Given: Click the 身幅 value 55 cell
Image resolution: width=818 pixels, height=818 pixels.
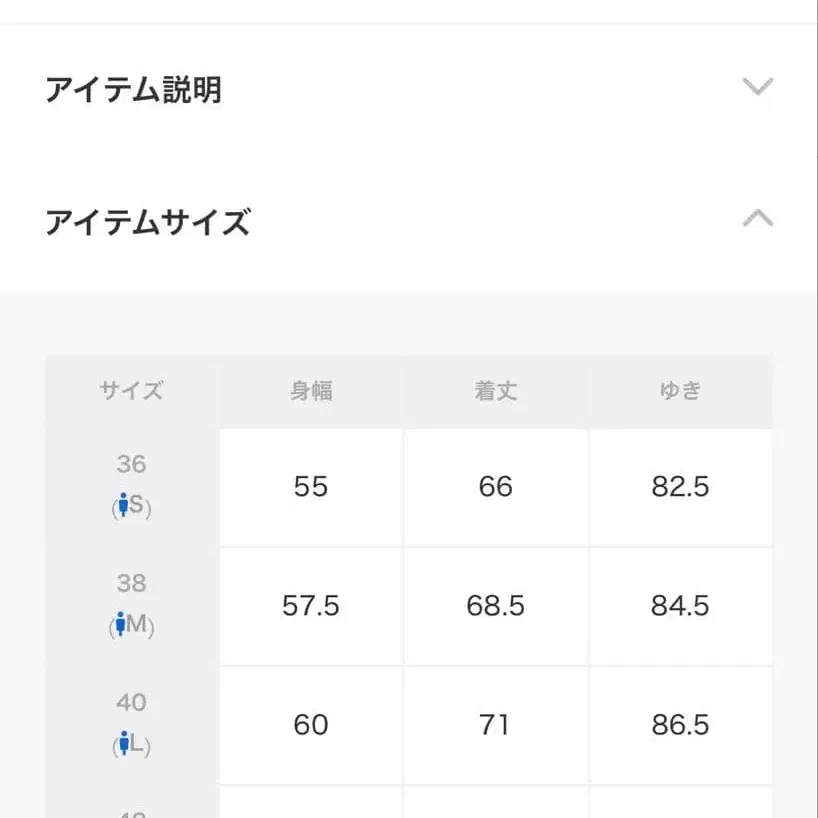Looking at the screenshot, I should (x=311, y=486).
